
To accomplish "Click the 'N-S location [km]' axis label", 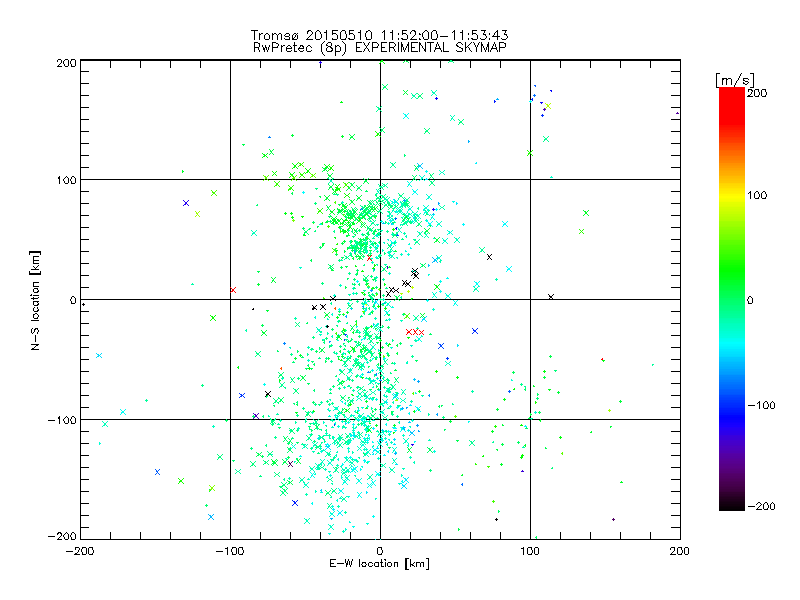I will click(x=35, y=300).
